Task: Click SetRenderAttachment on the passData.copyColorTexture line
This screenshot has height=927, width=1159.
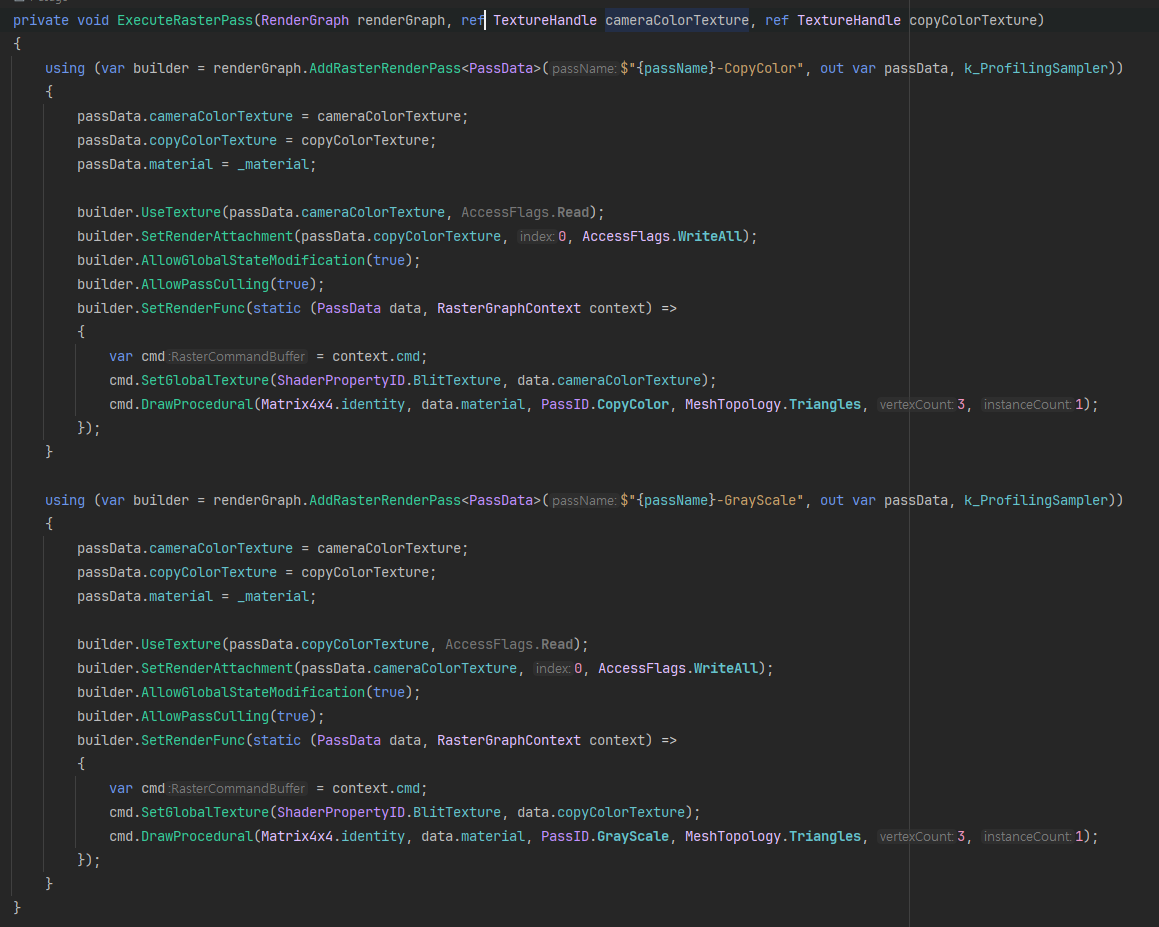Action: (217, 236)
